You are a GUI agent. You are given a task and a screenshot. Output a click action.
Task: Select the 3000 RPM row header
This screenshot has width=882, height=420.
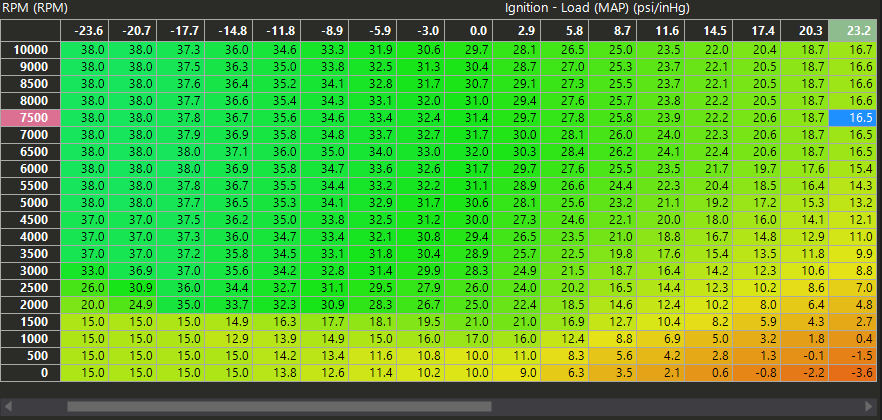(30, 271)
